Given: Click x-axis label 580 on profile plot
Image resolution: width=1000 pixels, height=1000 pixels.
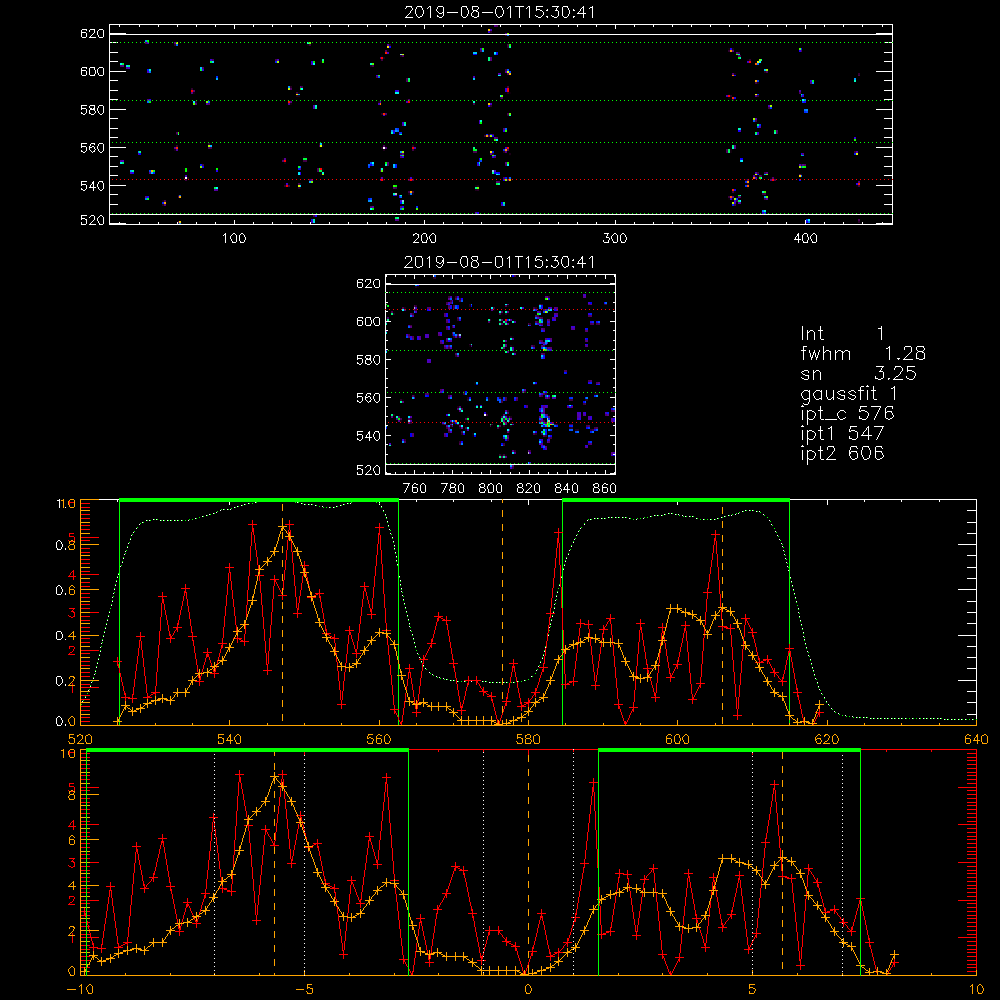Looking at the screenshot, I should click(528, 739).
